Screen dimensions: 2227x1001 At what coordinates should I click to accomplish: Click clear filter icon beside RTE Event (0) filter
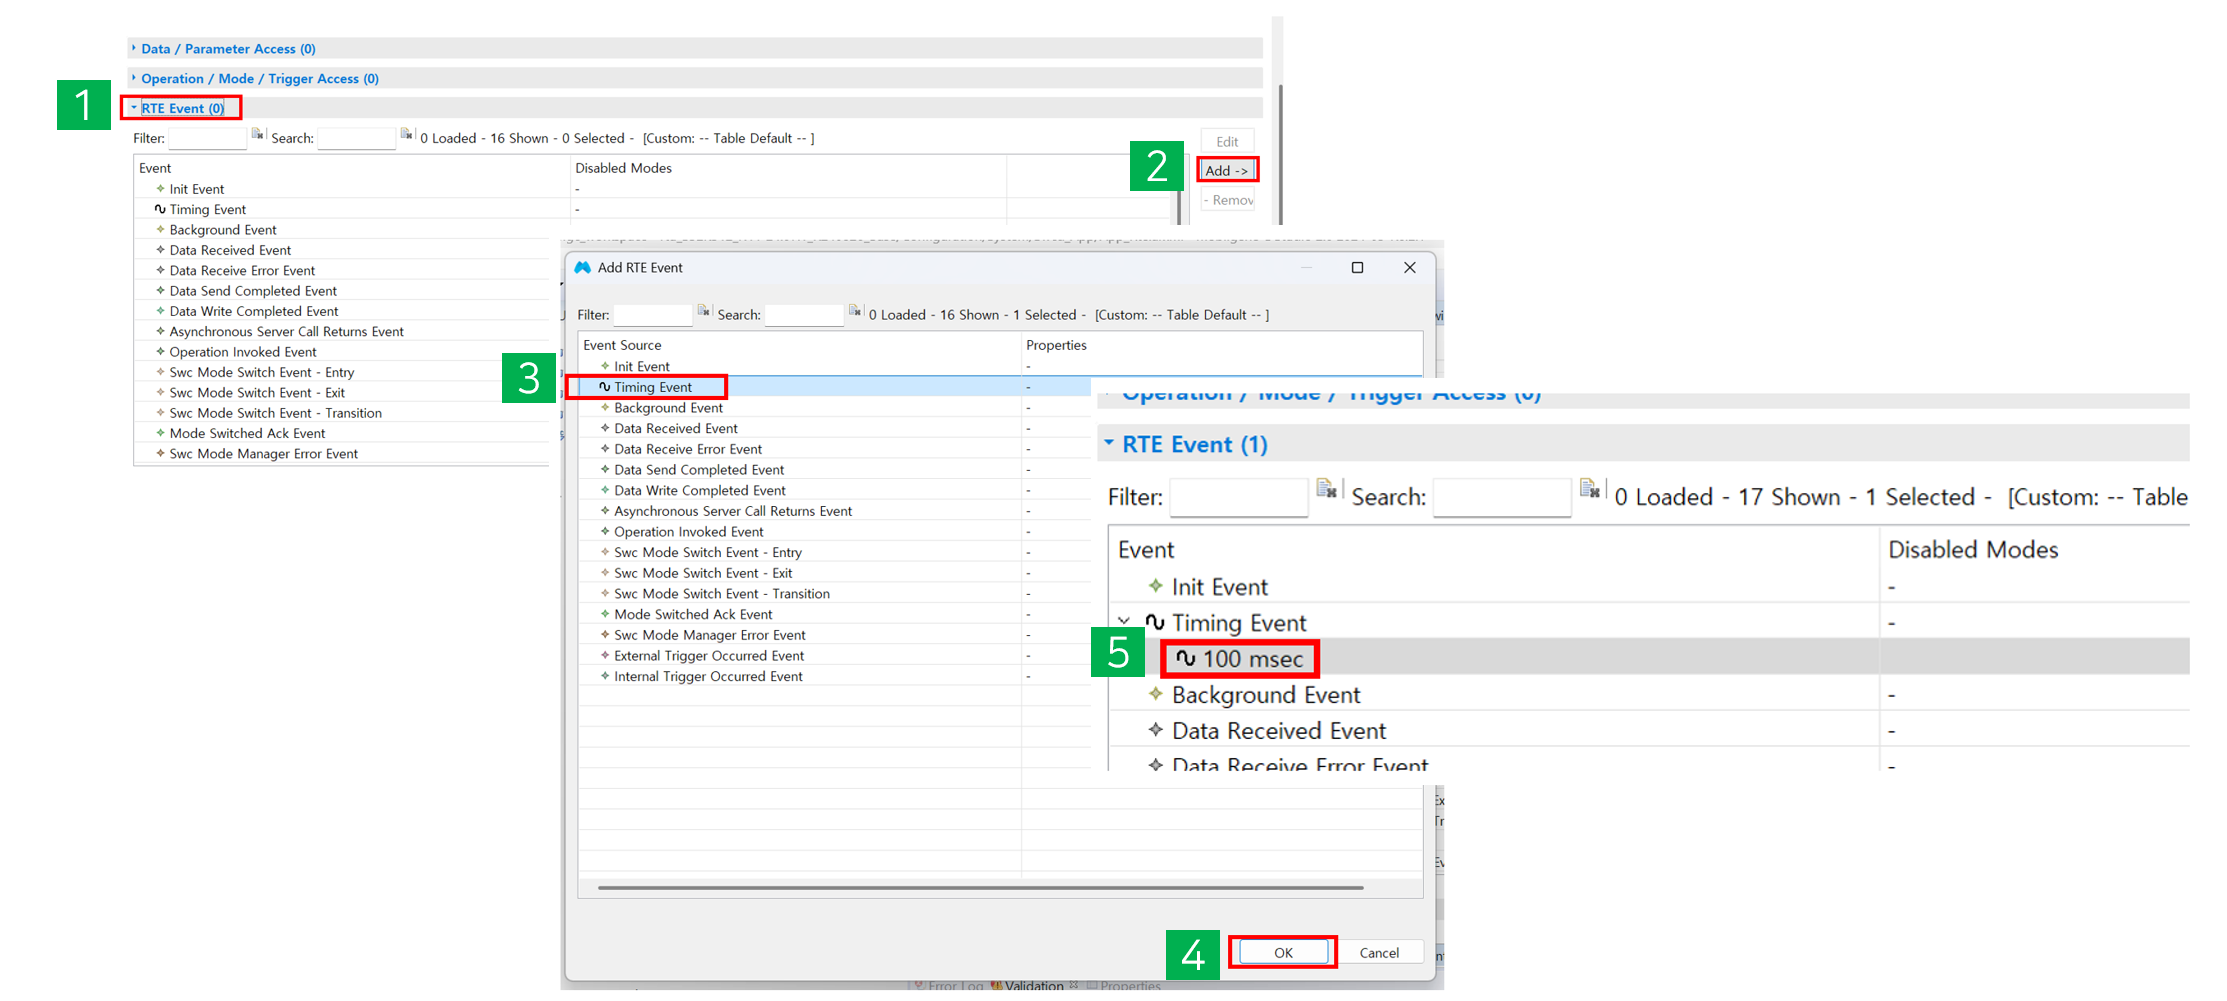pos(258,135)
